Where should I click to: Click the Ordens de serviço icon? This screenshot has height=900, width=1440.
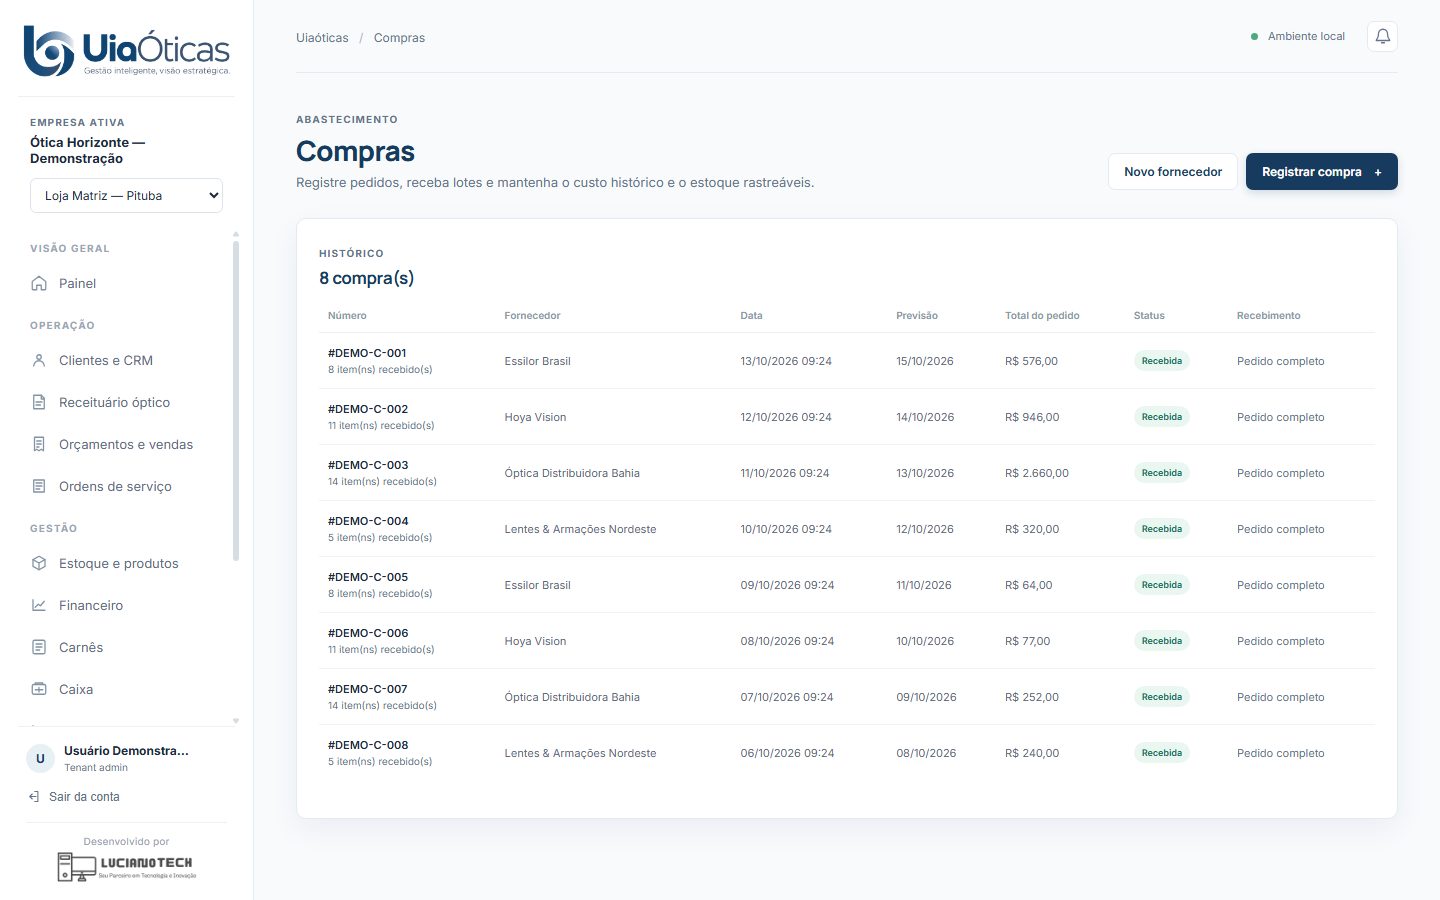(x=39, y=486)
